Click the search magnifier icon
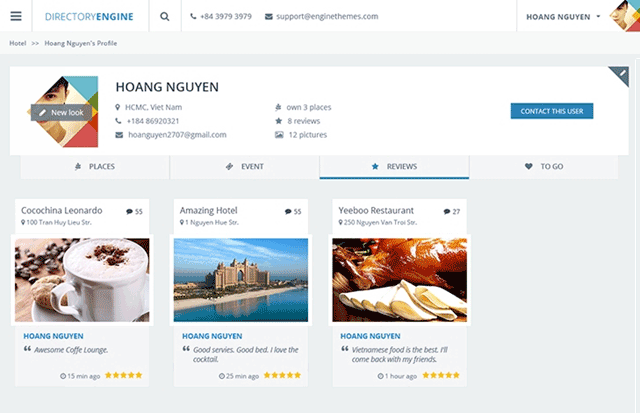 164,16
